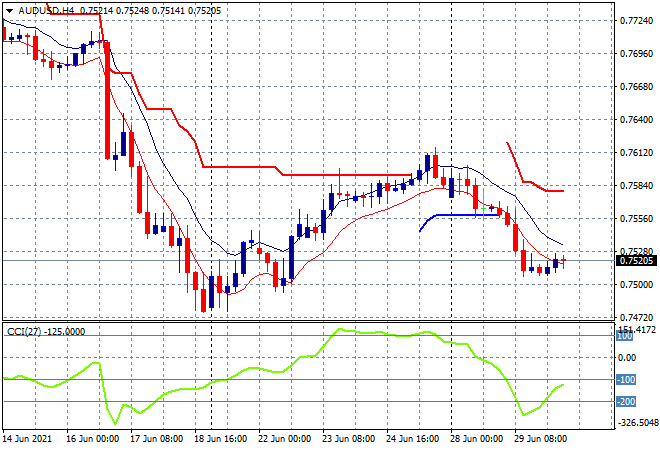Screen dimensions: 660x450
Task: Click the low price value 0.75141
Action: (168, 11)
